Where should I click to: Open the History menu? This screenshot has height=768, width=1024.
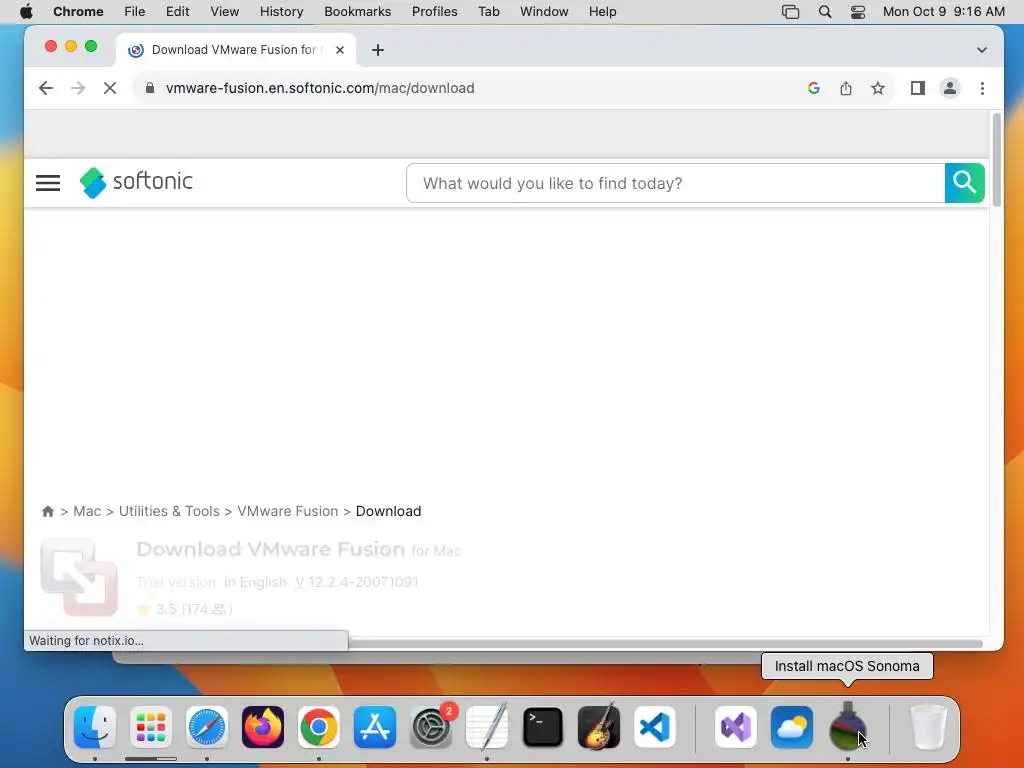(x=281, y=12)
